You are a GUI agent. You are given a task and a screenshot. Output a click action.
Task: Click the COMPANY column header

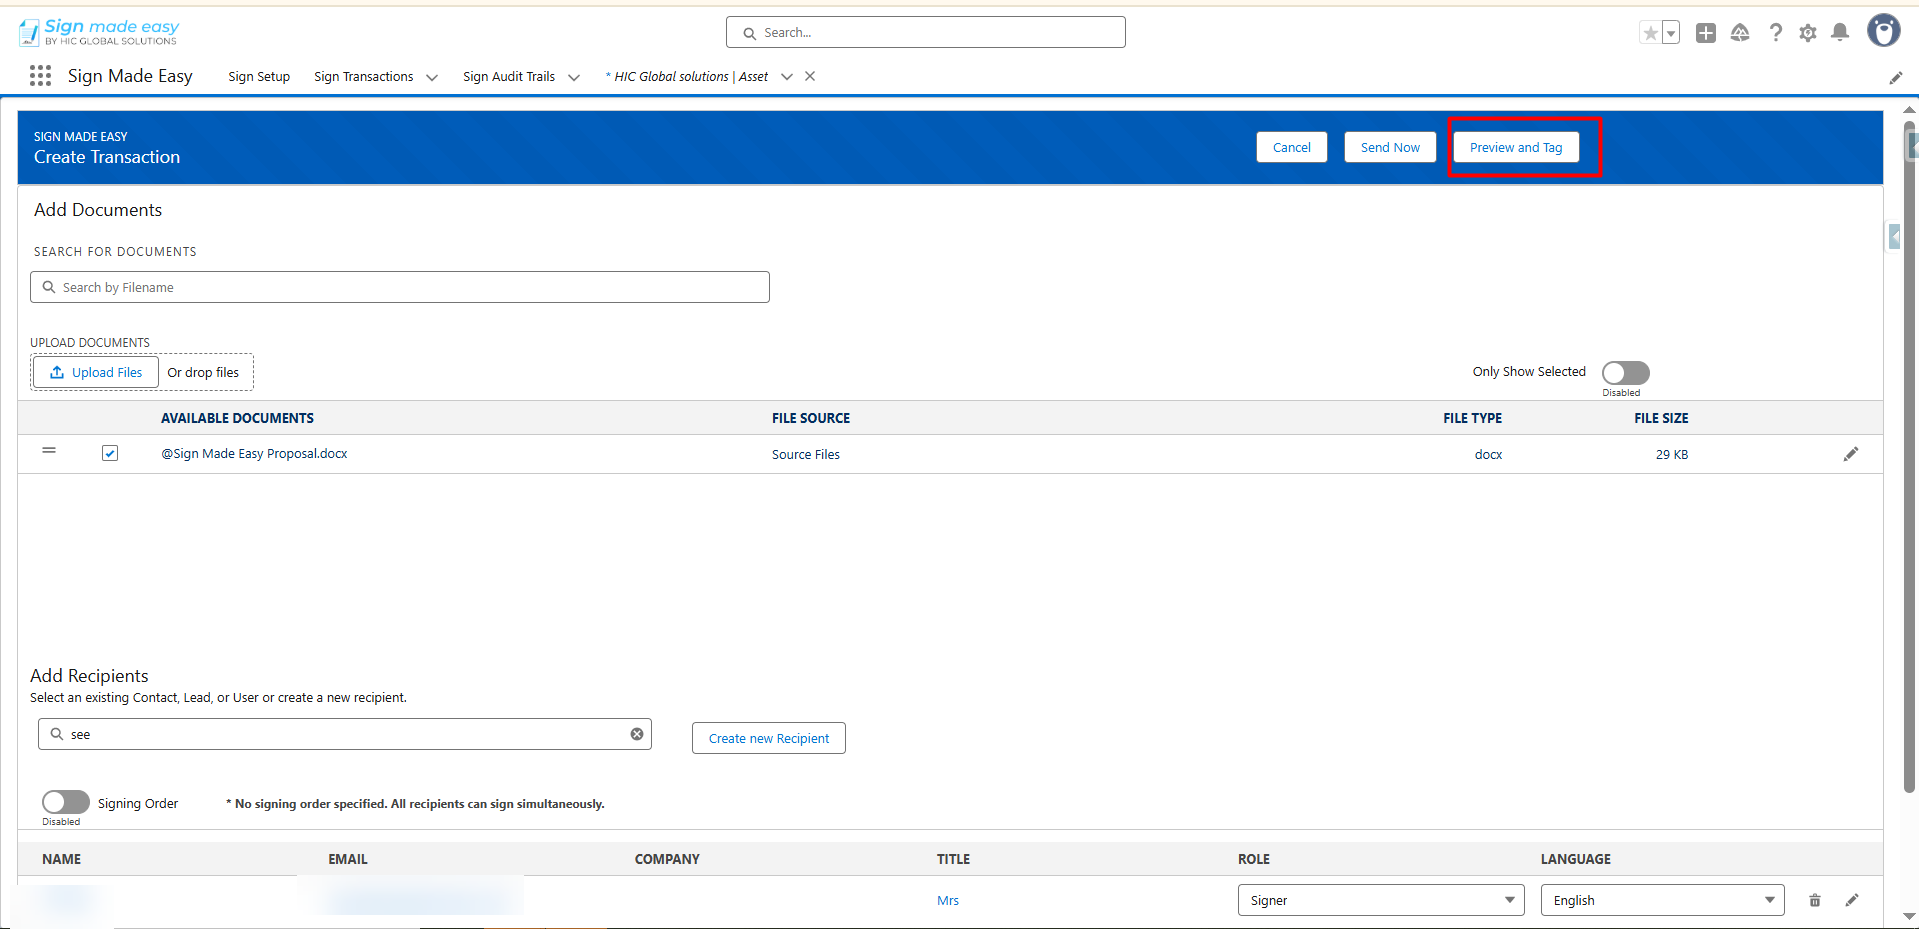pyautogui.click(x=667, y=859)
